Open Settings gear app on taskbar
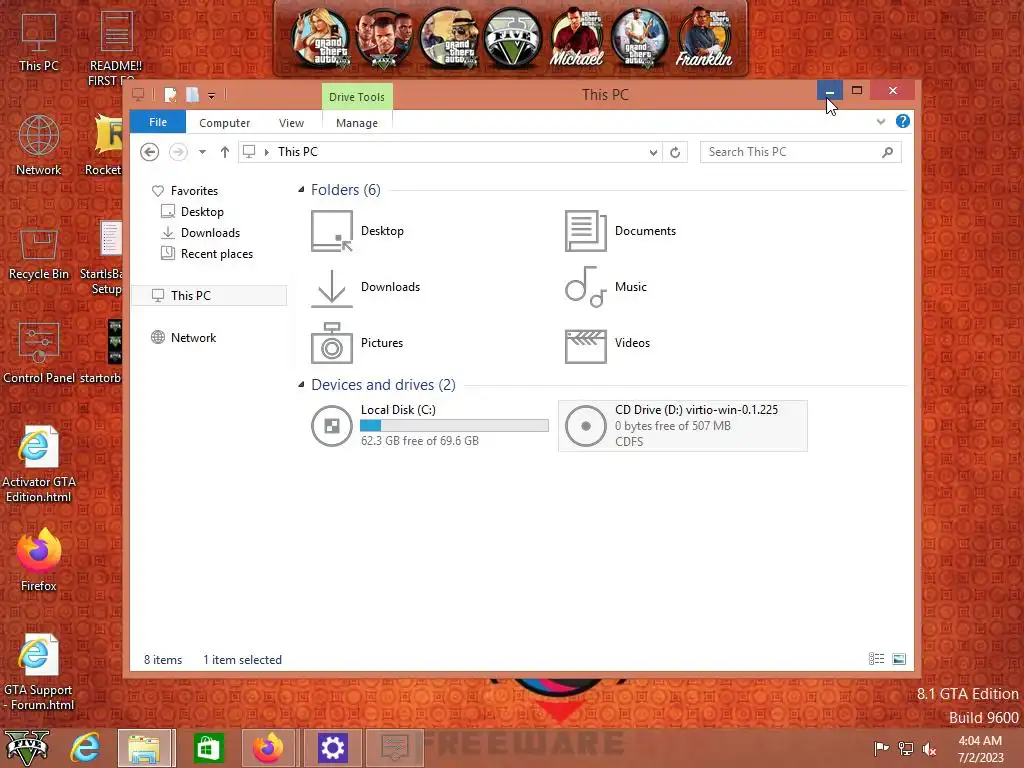 (332, 748)
